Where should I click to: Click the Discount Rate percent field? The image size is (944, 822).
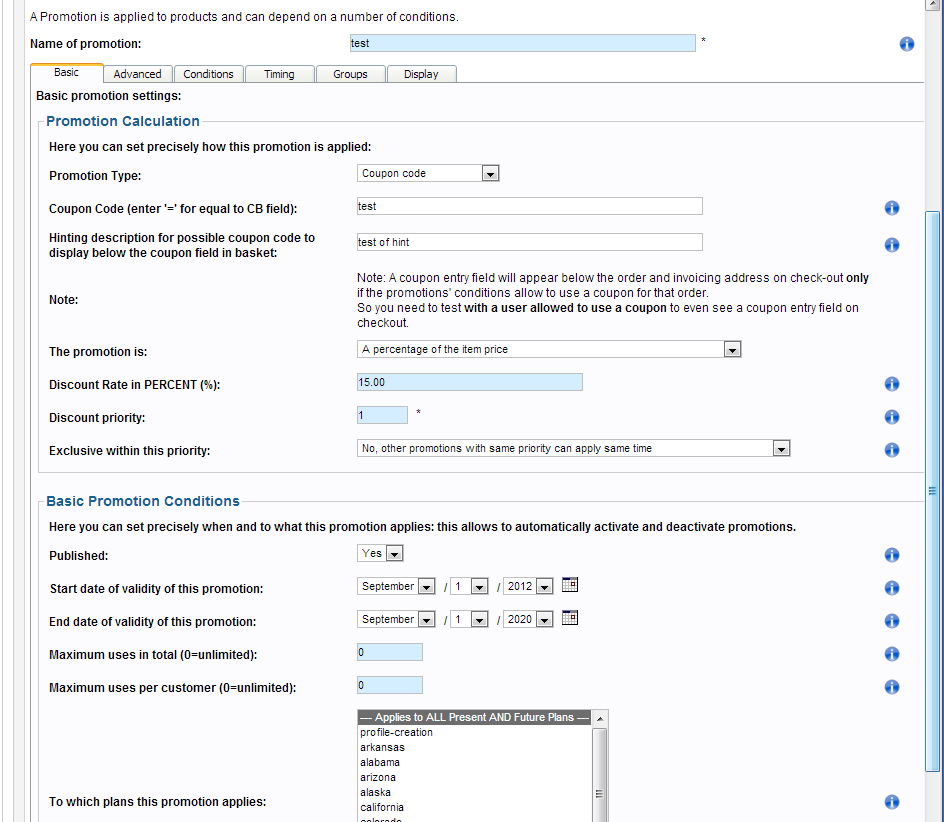pos(470,382)
